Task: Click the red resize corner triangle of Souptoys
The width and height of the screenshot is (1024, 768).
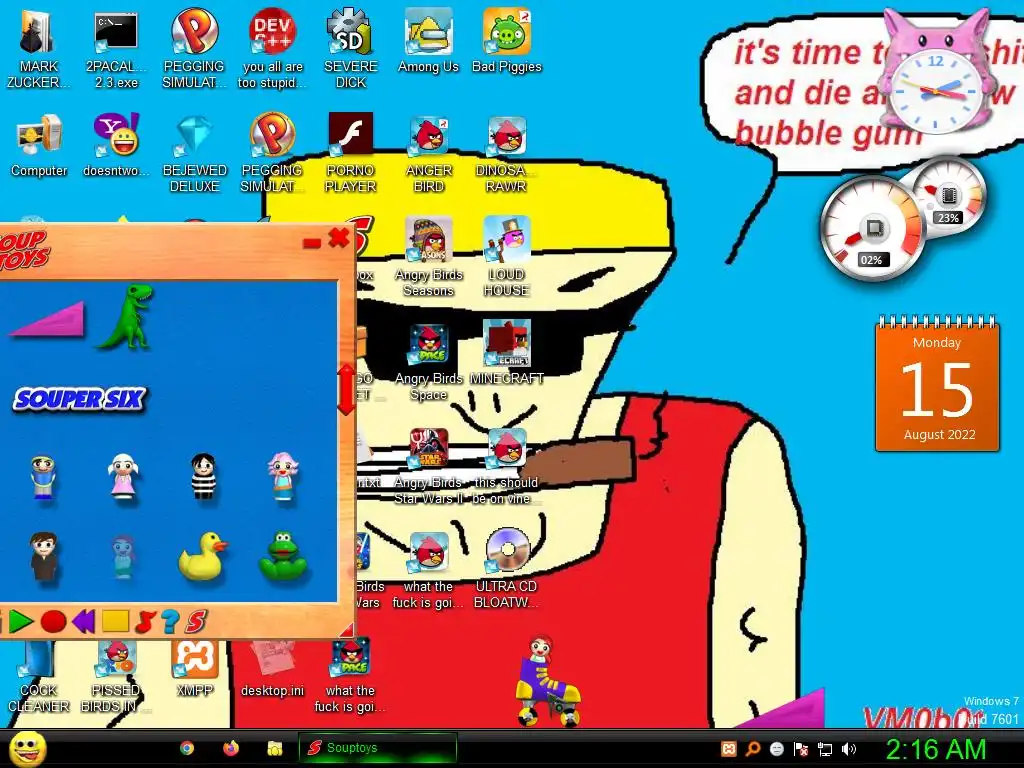Action: click(347, 630)
